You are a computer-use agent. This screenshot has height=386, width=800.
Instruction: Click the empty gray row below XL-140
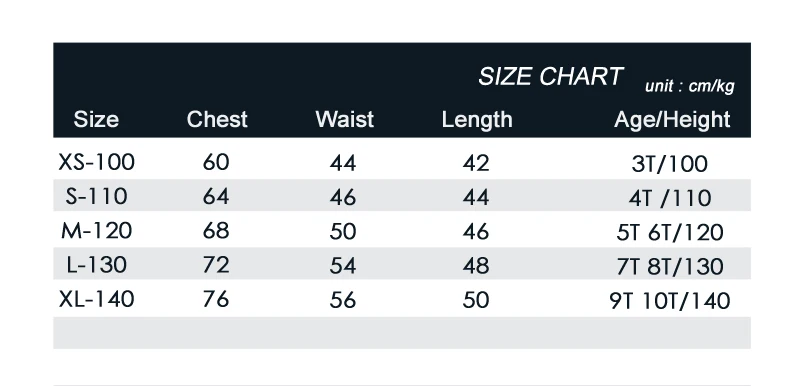point(402,332)
